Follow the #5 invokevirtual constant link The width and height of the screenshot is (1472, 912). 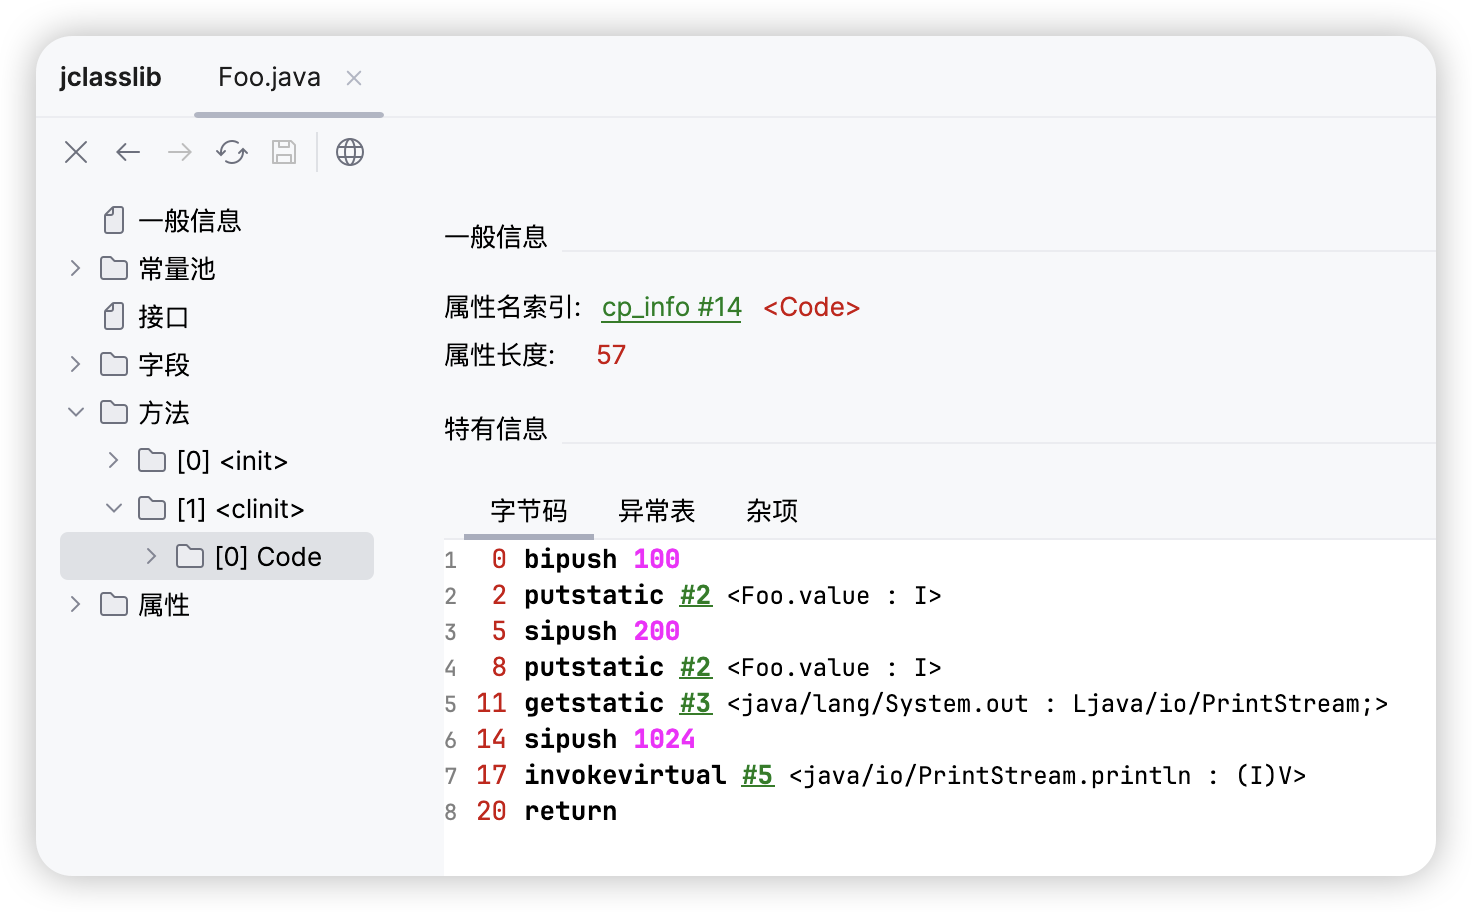757,775
